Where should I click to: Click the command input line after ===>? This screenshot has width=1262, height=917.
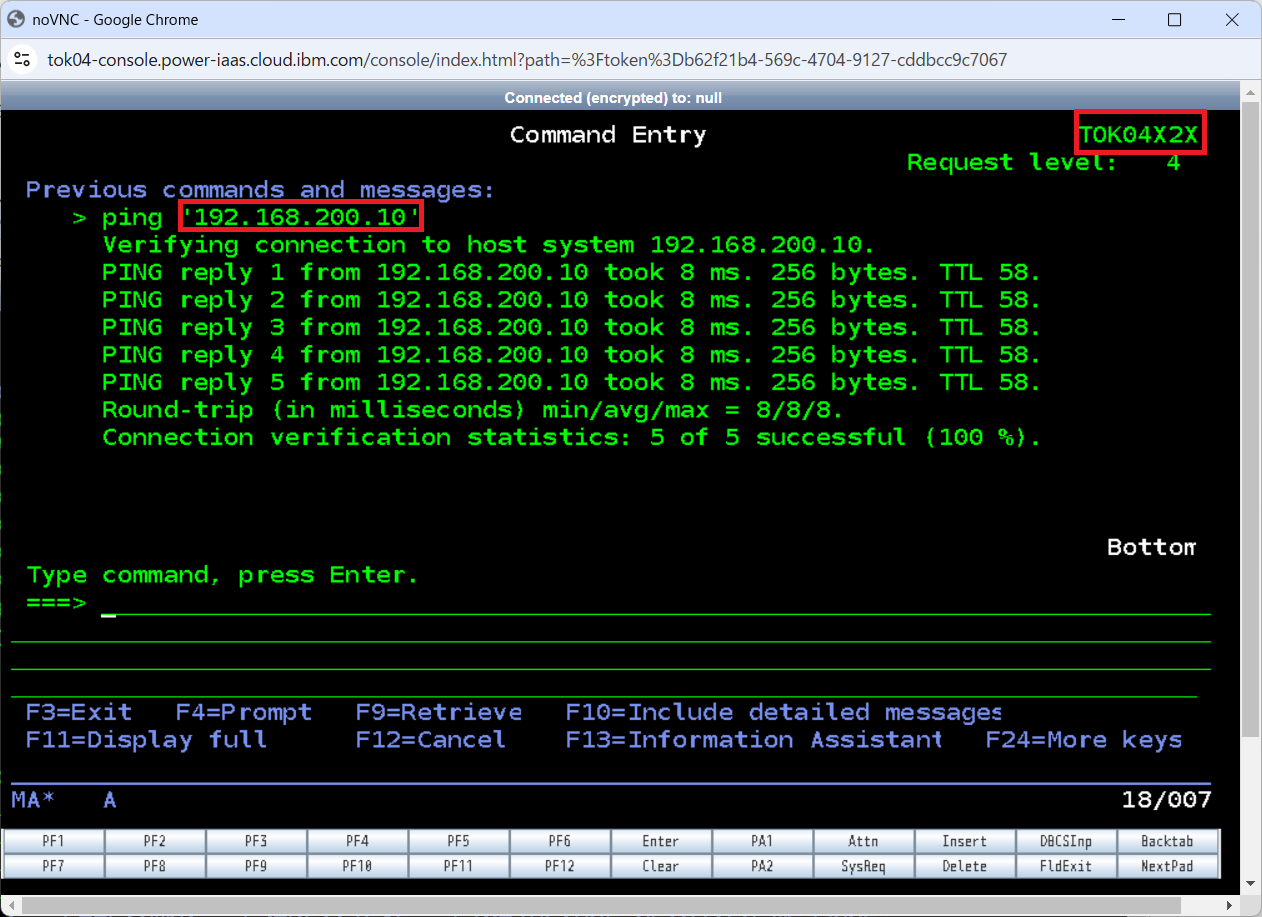[655, 604]
